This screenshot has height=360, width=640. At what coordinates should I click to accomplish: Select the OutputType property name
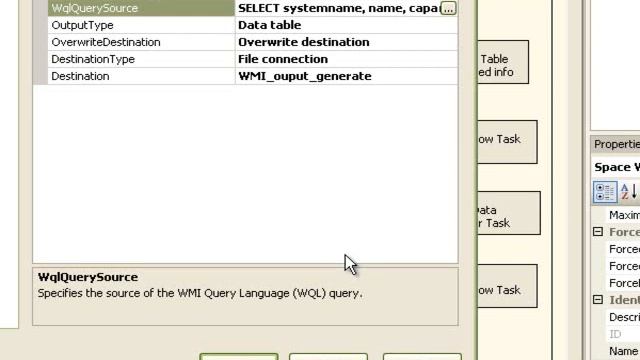click(82, 25)
